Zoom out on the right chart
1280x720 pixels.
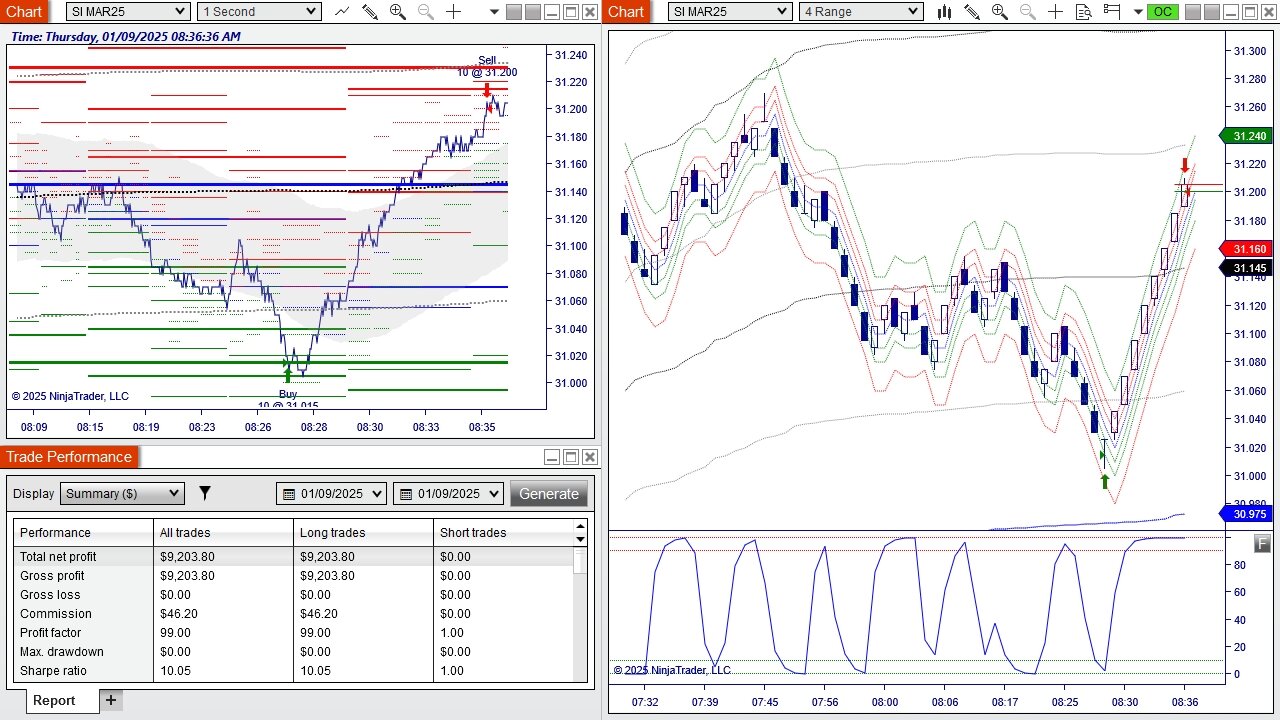(x=1028, y=12)
